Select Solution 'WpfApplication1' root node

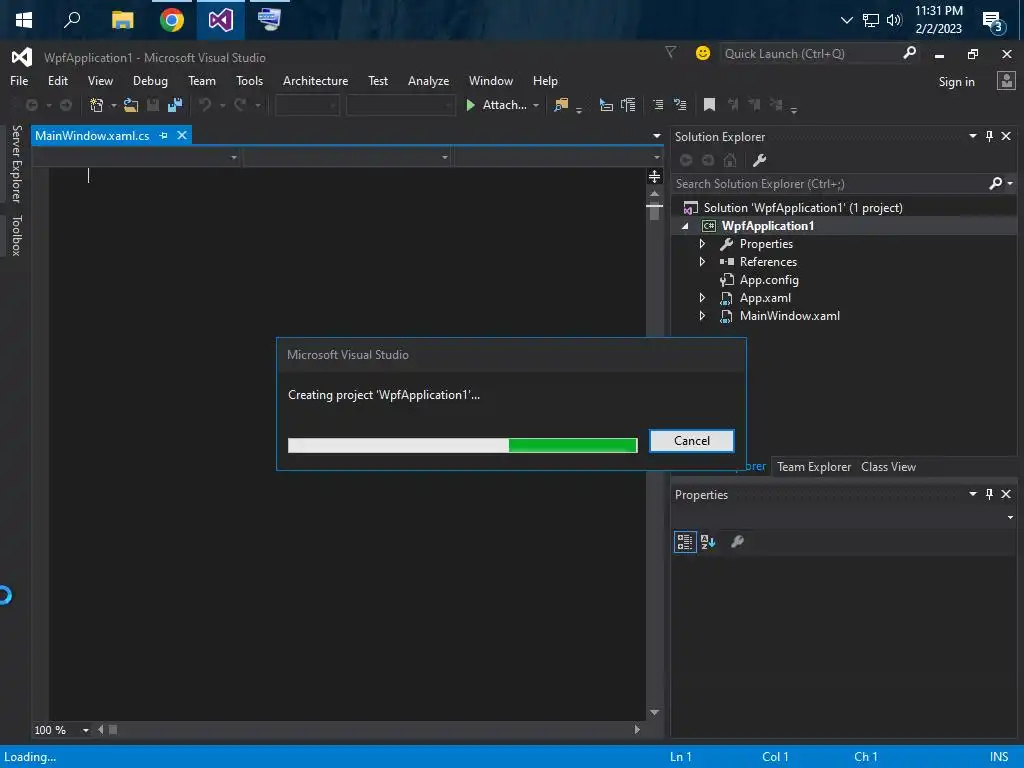(803, 208)
